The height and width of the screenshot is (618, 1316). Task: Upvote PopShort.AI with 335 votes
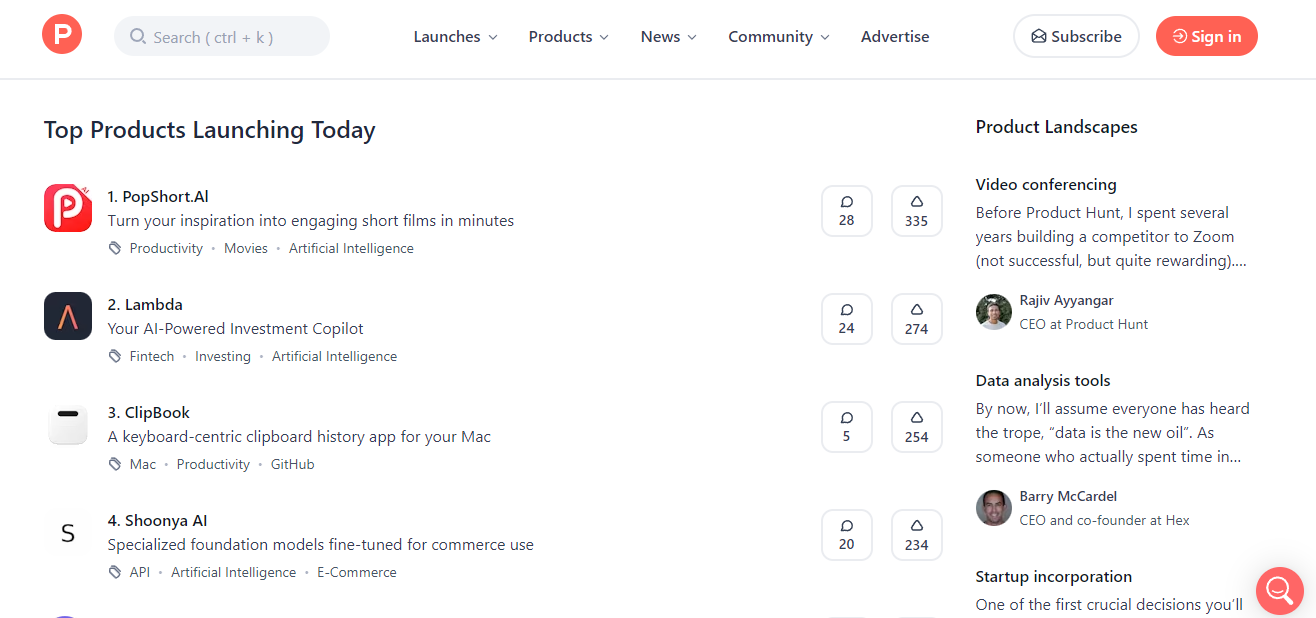pyautogui.click(x=917, y=211)
